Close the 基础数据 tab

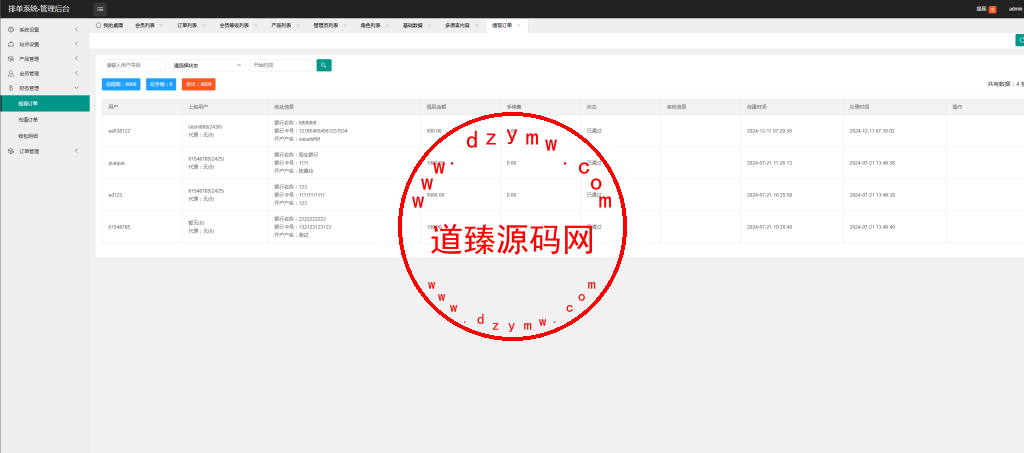coord(428,25)
